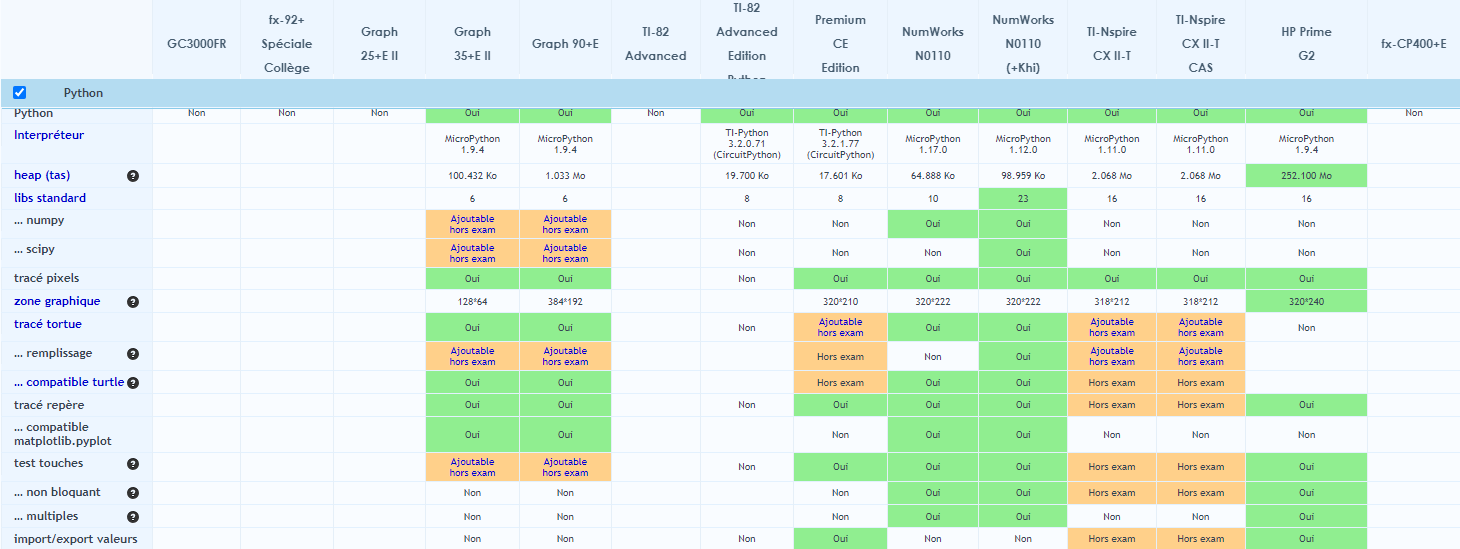Click the import/export valeurs row label
The image size is (1460, 549).
point(76,539)
